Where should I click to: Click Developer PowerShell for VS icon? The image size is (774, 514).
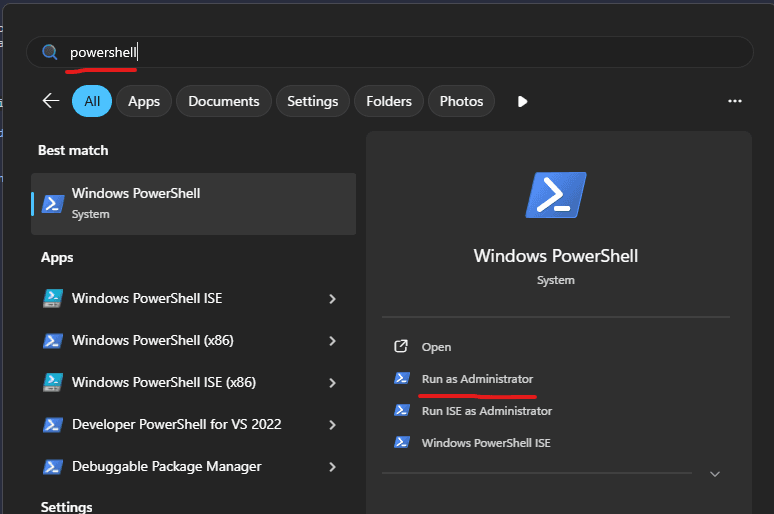click(53, 425)
